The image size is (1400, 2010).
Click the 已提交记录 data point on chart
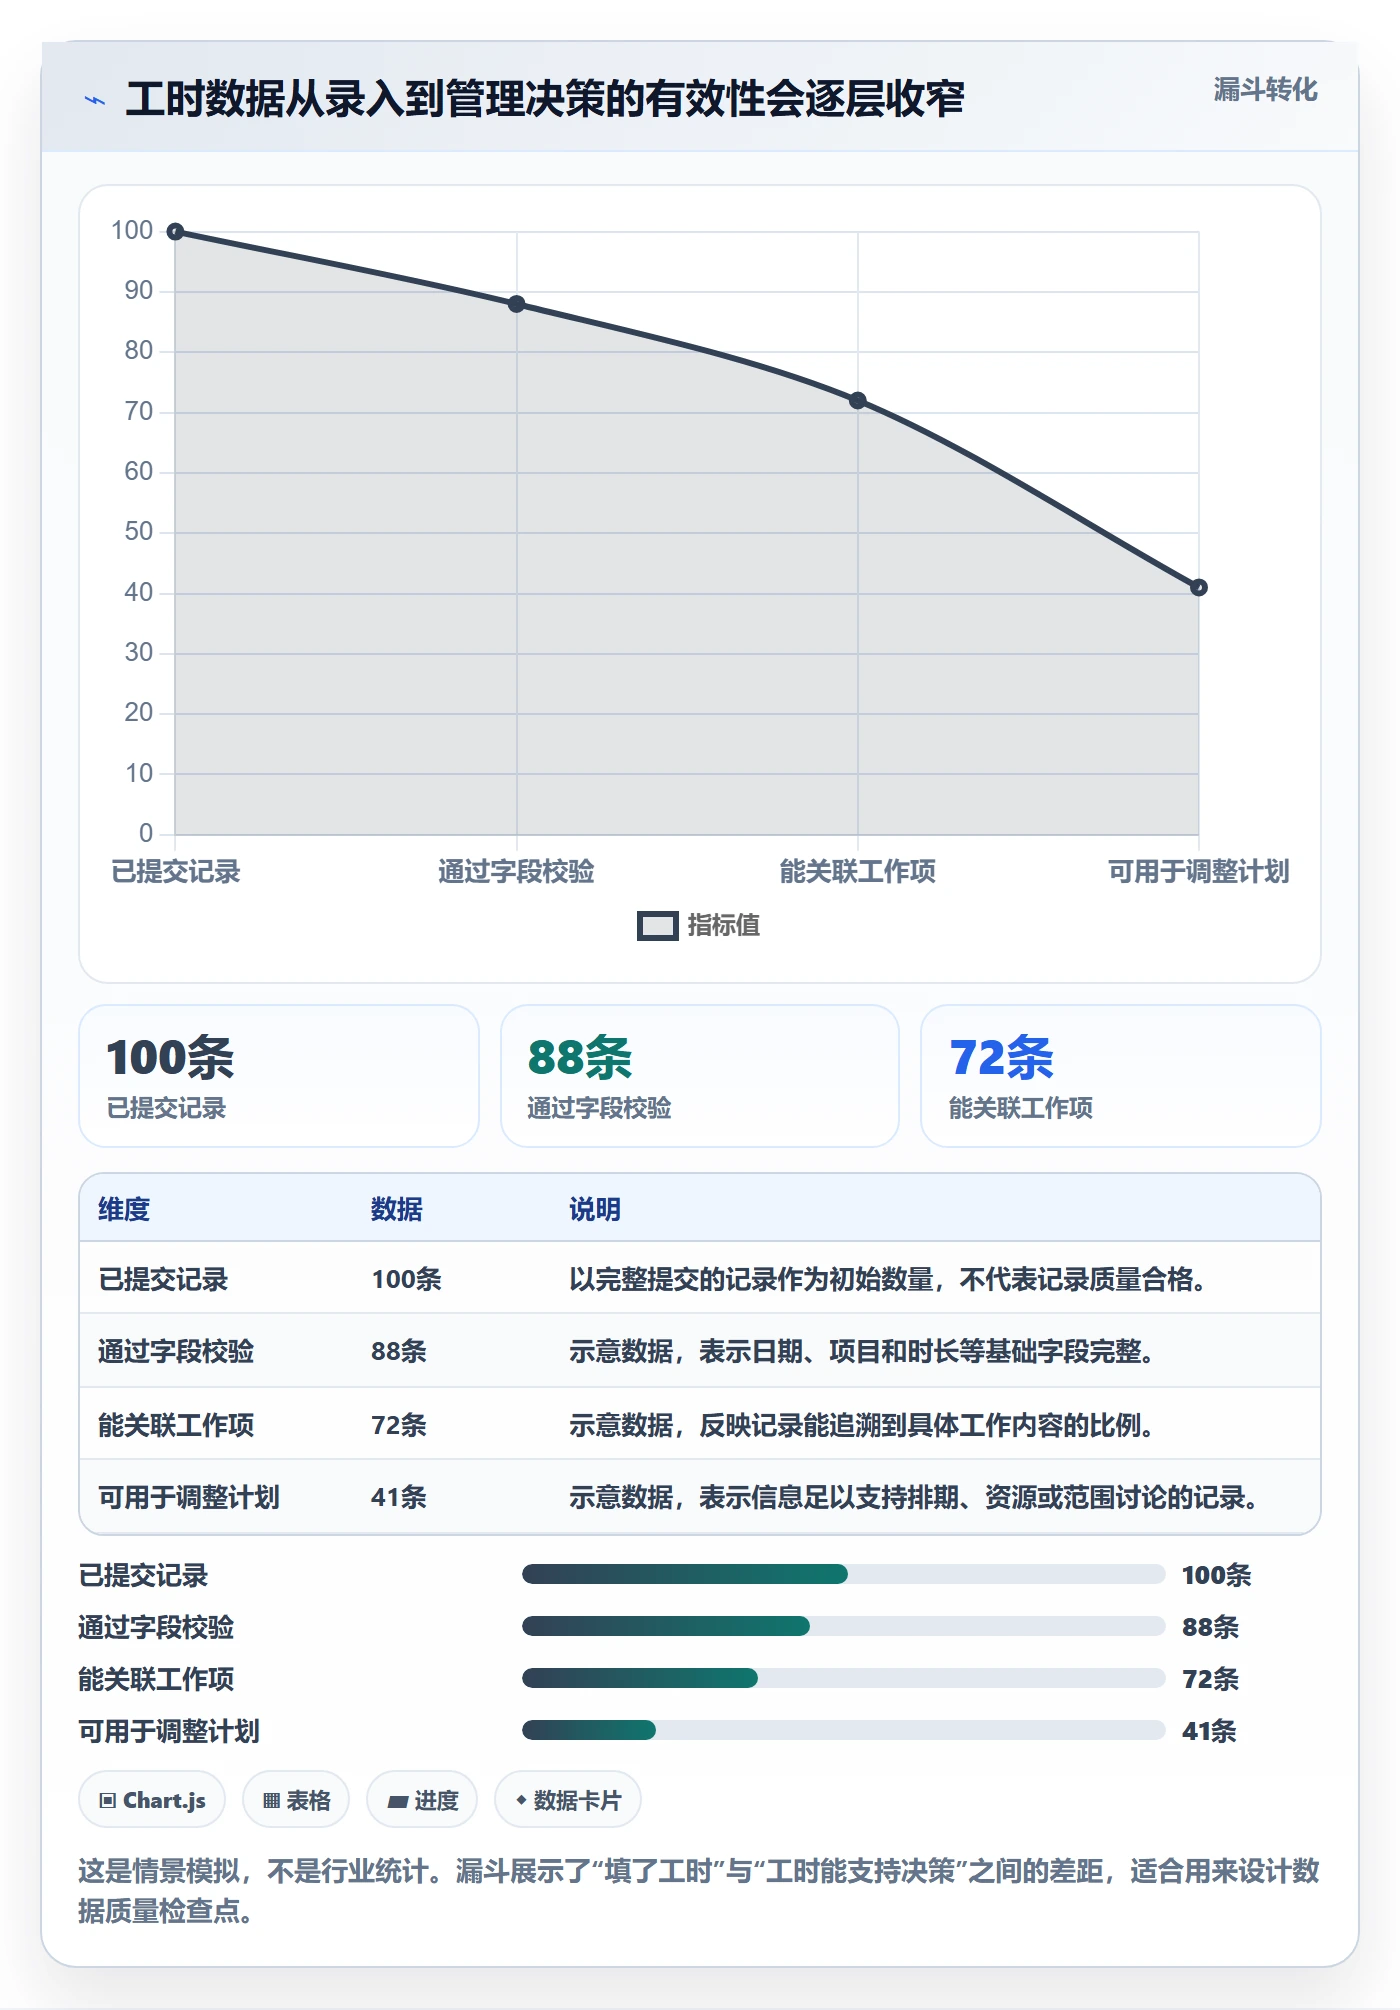[x=175, y=232]
